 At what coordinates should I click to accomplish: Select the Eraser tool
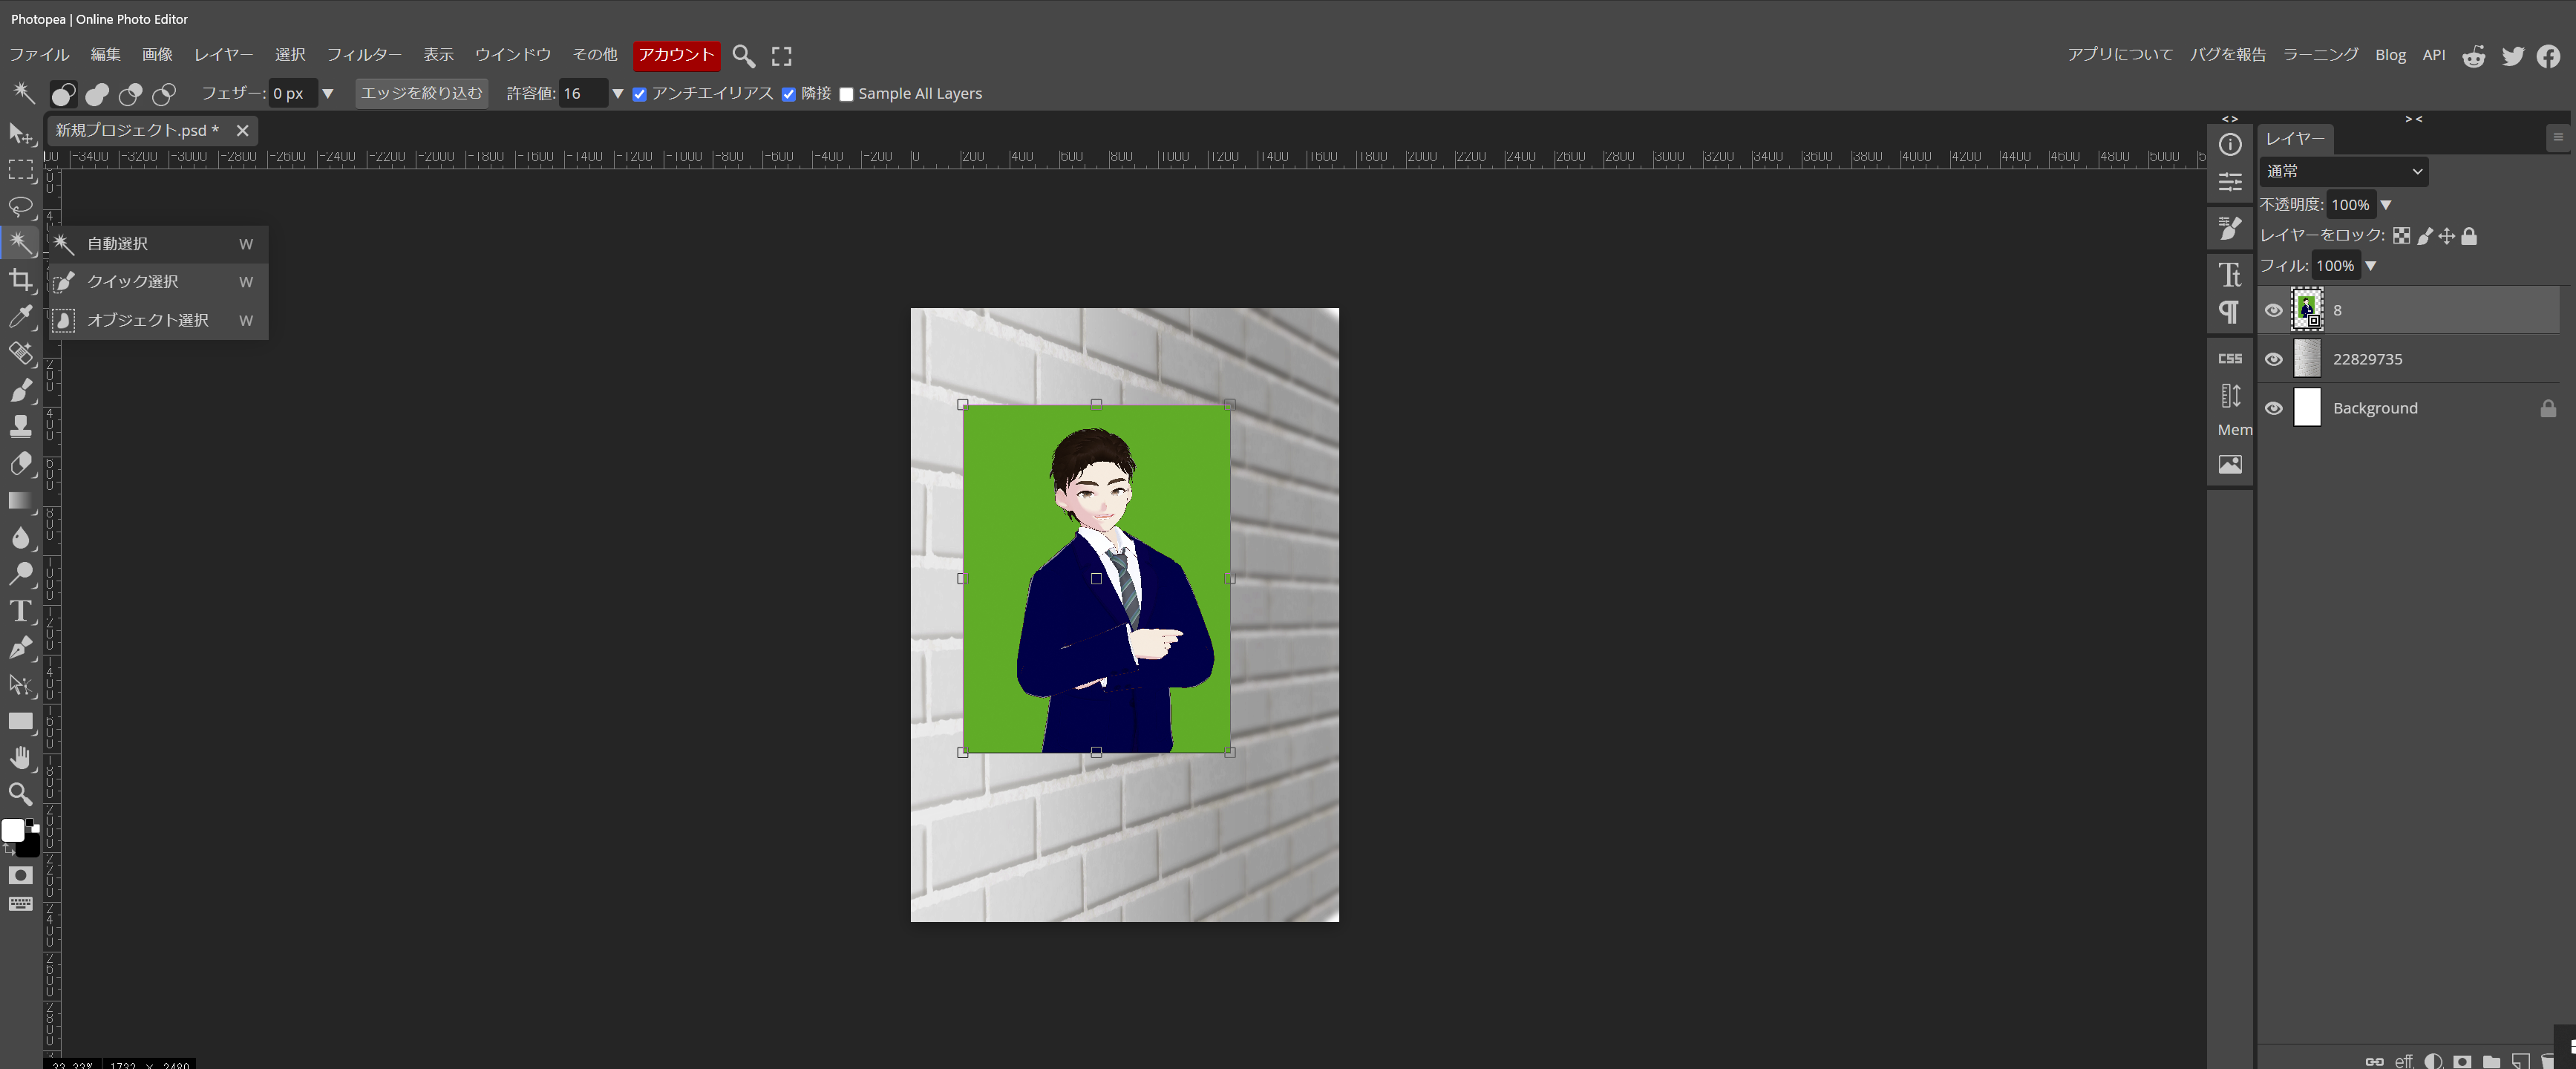(x=20, y=464)
